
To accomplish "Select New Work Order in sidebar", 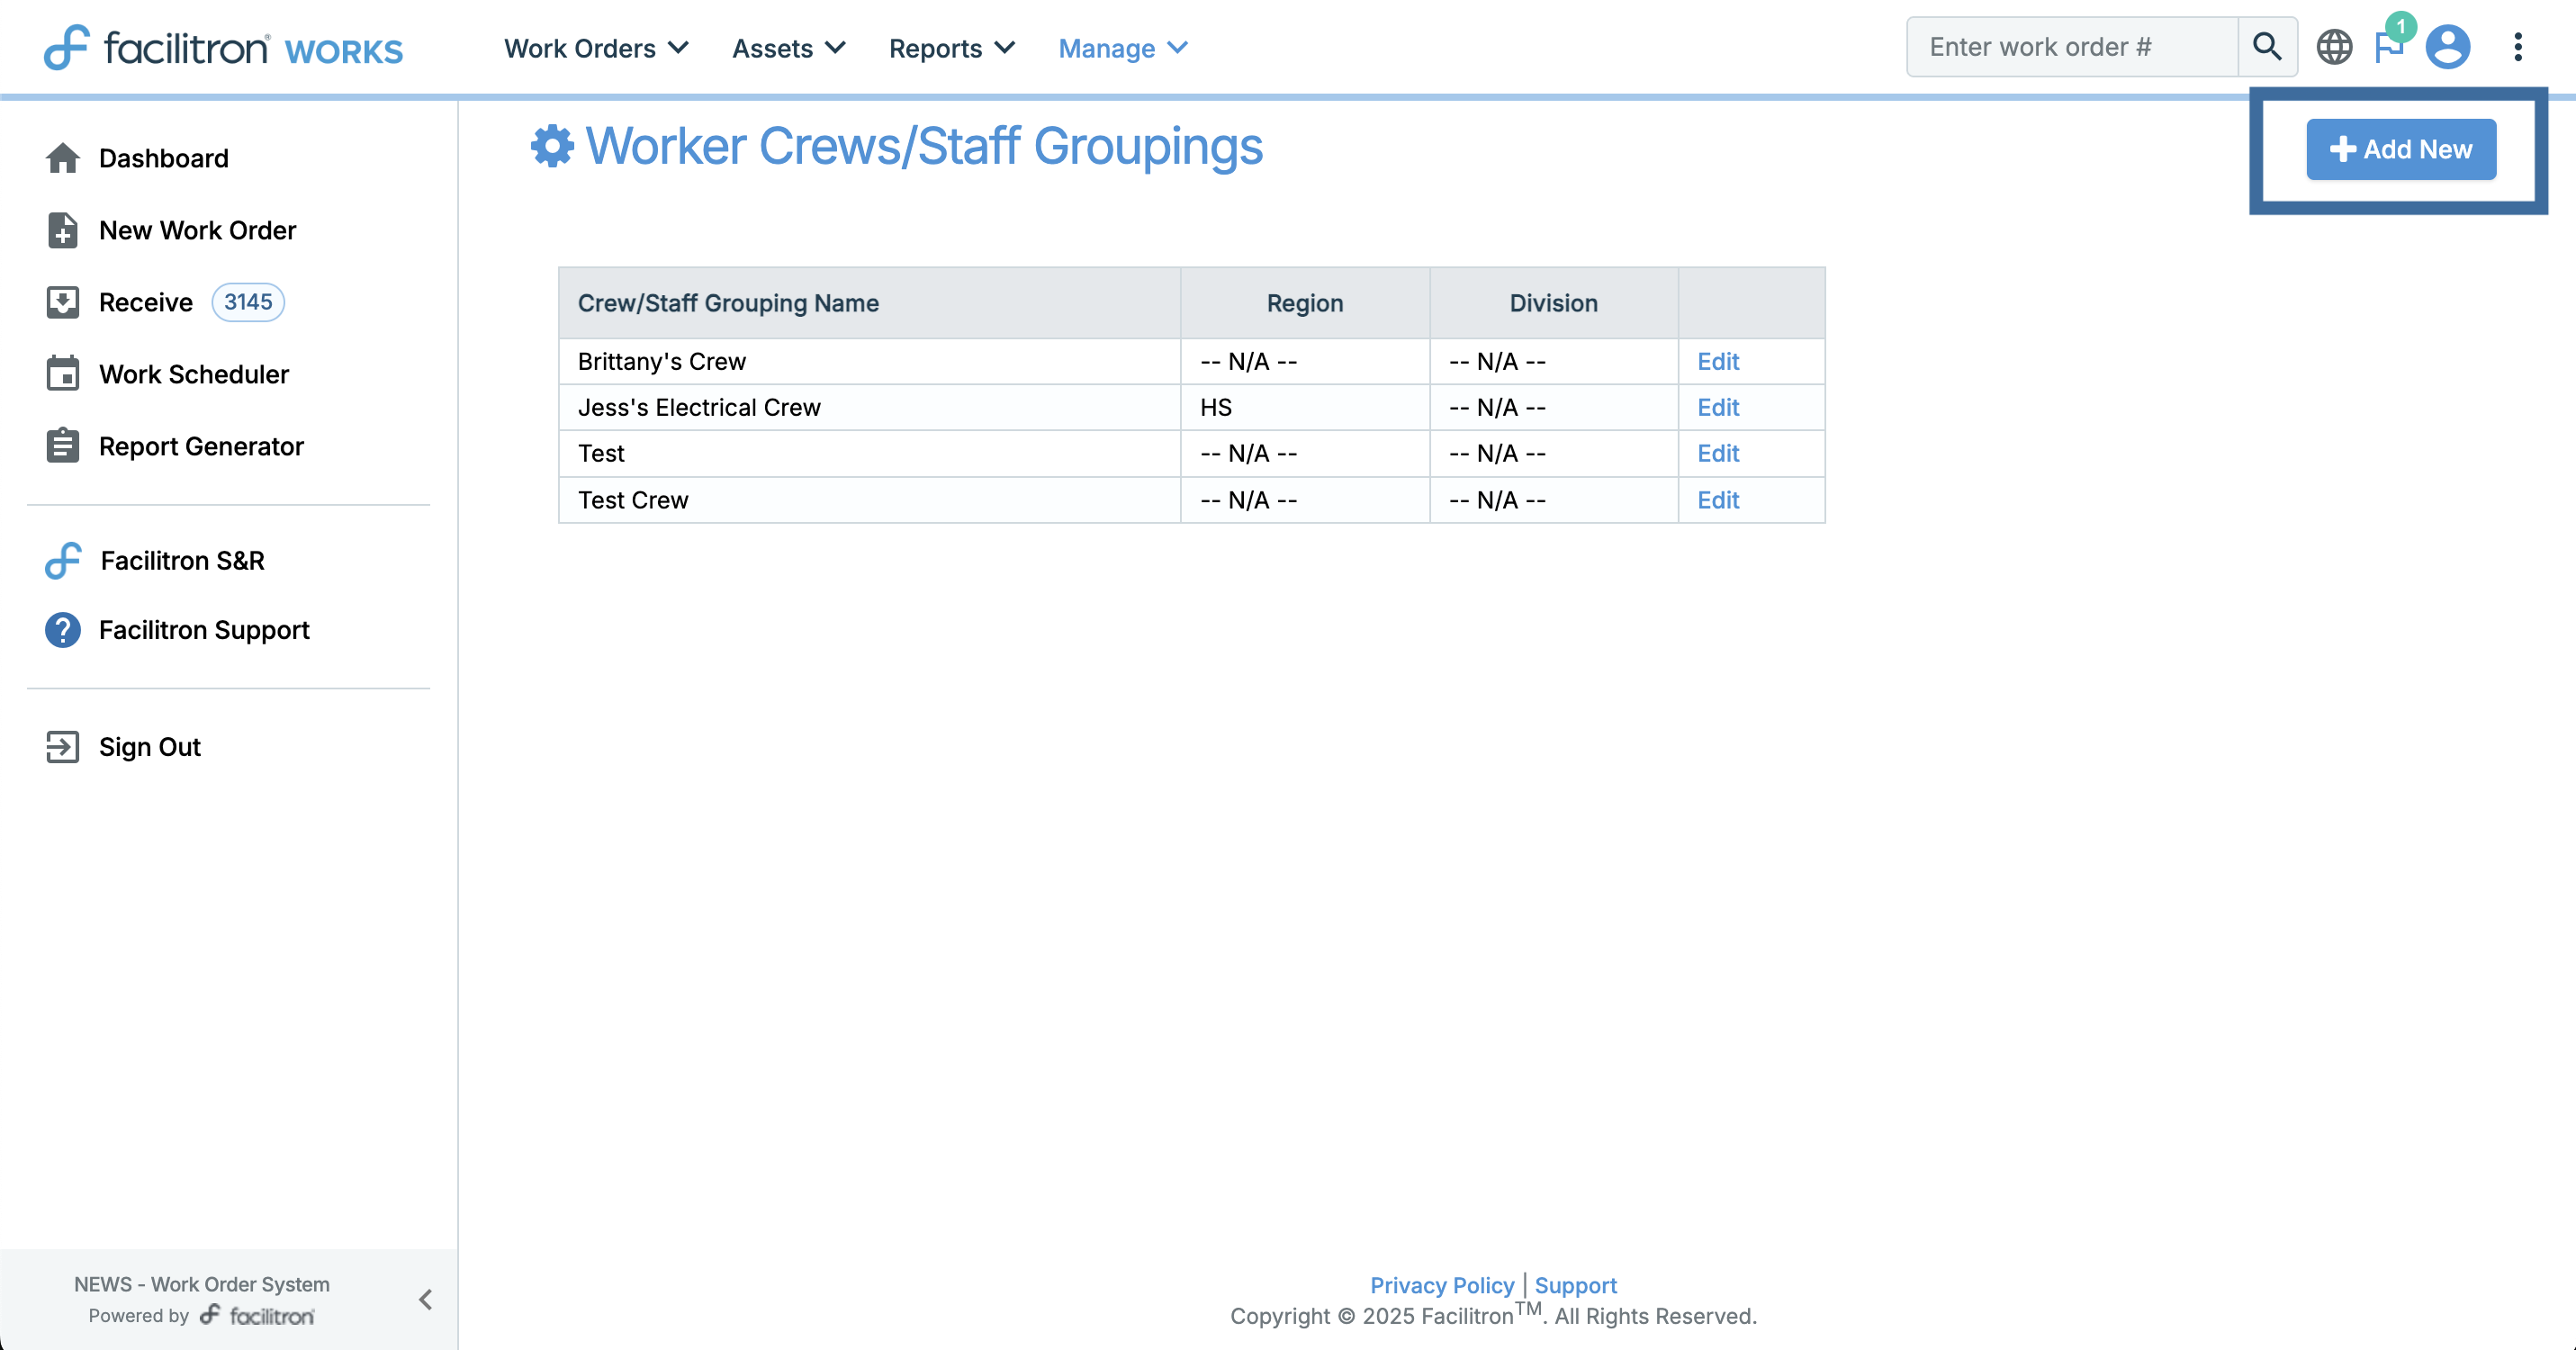I will [197, 230].
